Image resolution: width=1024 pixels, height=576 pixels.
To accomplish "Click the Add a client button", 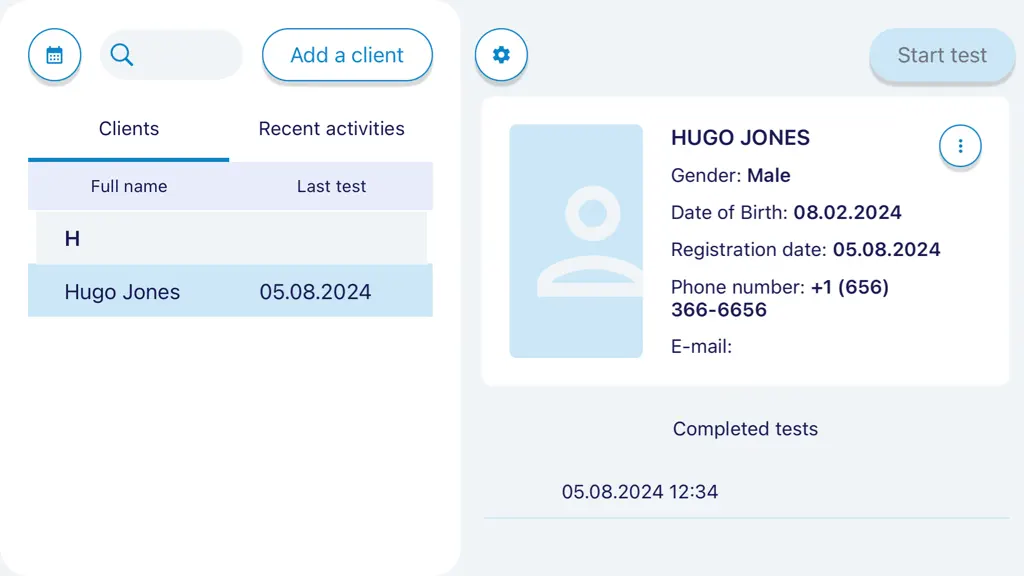I will (x=347, y=55).
